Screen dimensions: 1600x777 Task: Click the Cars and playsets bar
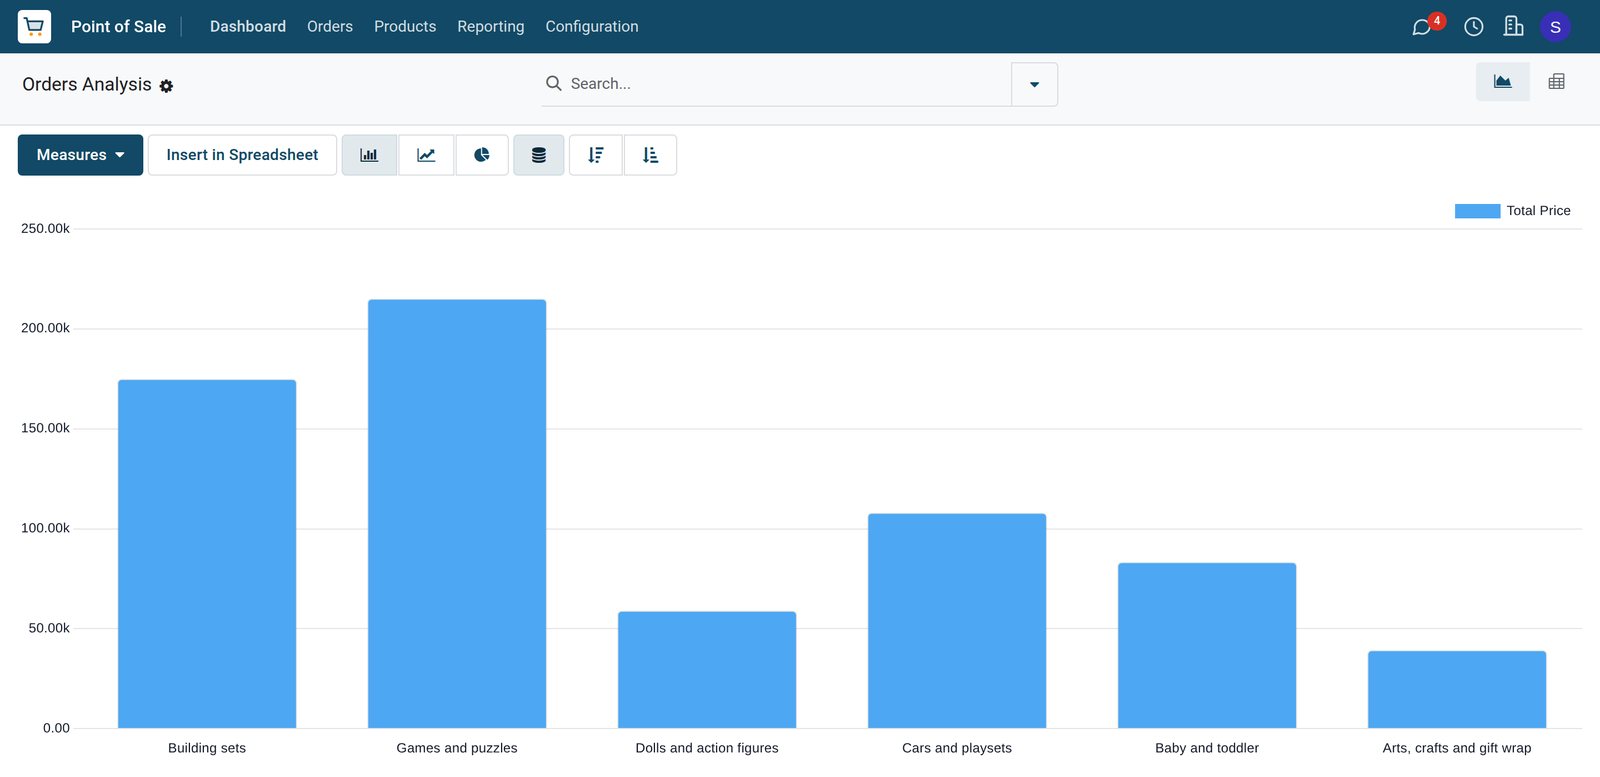click(x=957, y=621)
